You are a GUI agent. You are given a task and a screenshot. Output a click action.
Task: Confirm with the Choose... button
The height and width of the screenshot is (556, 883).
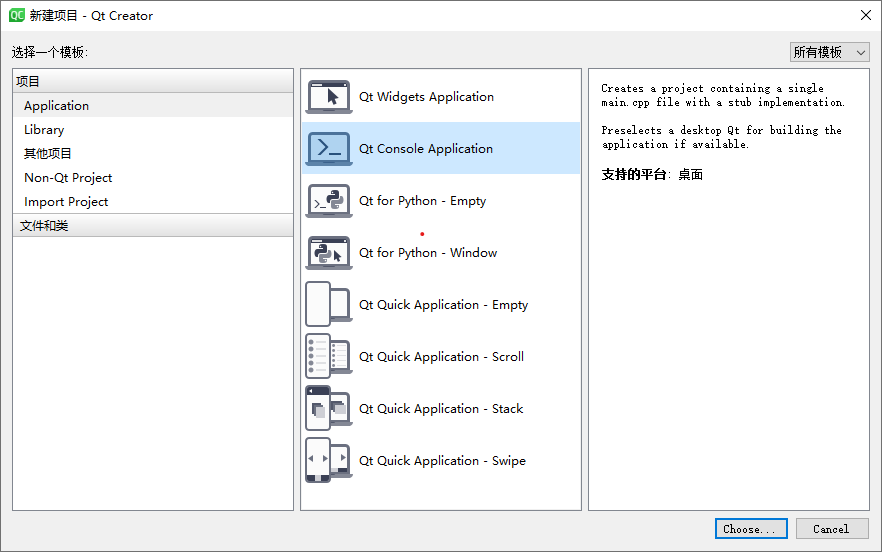point(751,529)
